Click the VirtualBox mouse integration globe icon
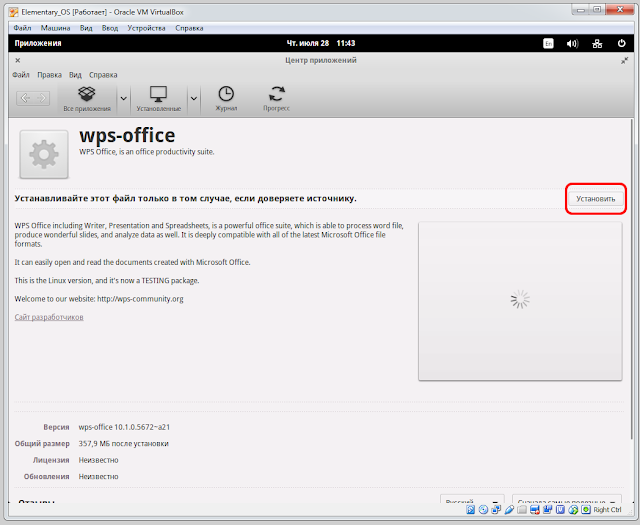 tap(573, 509)
